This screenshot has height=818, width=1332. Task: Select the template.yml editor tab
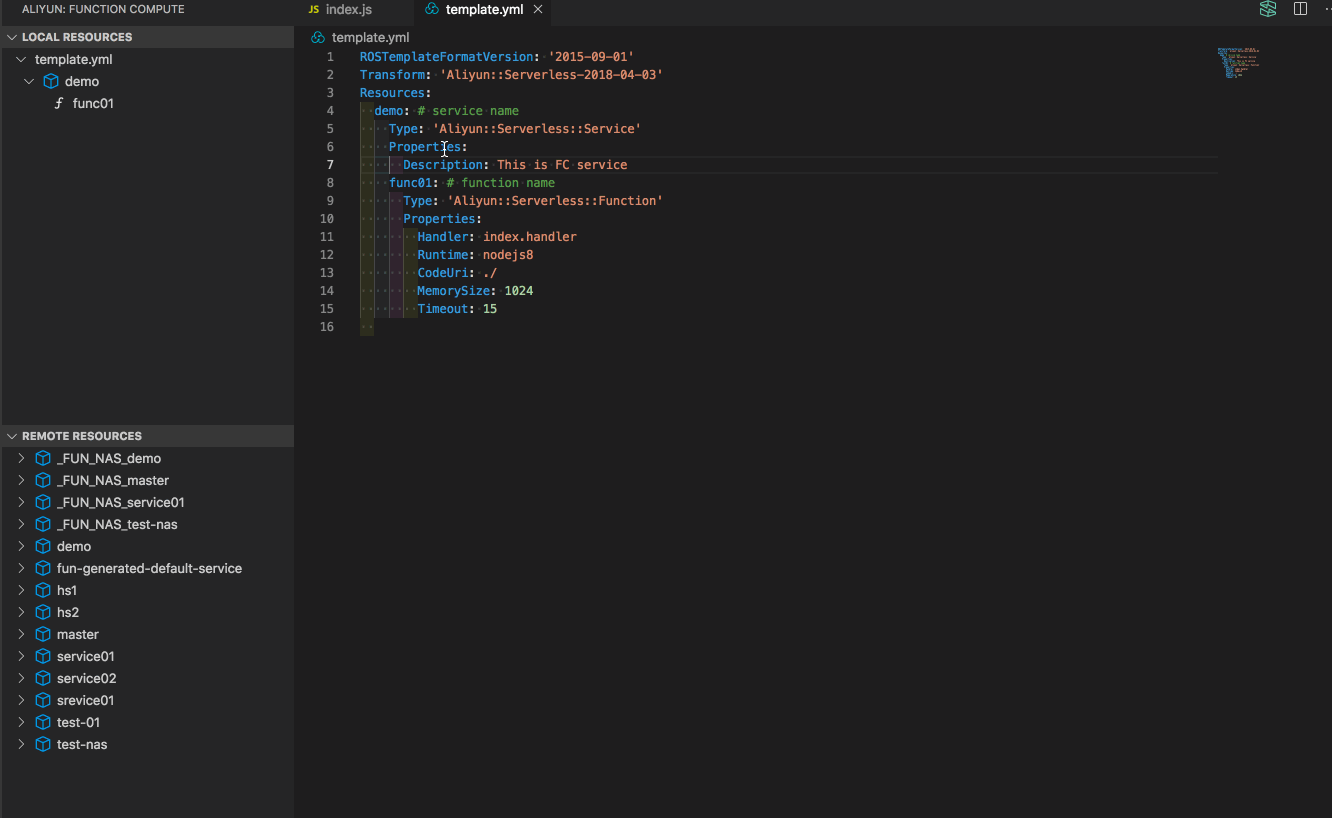click(x=482, y=10)
